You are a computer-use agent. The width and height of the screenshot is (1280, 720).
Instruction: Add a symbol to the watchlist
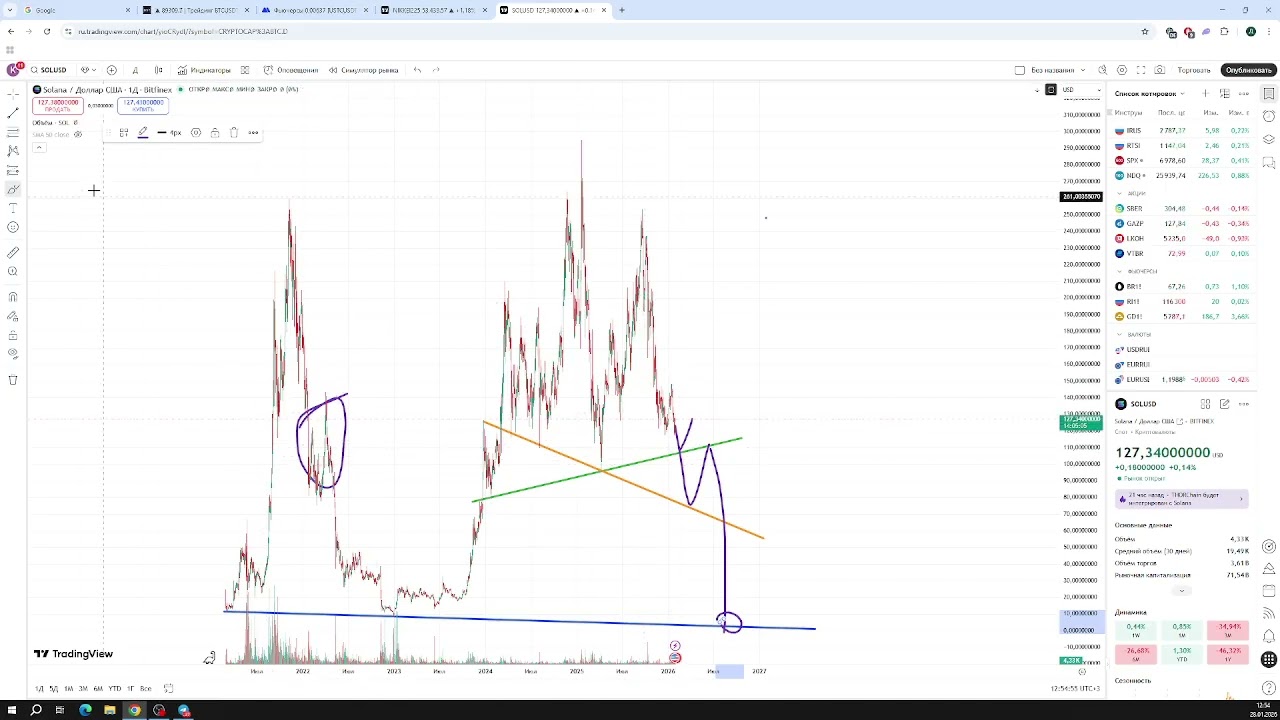click(1206, 94)
